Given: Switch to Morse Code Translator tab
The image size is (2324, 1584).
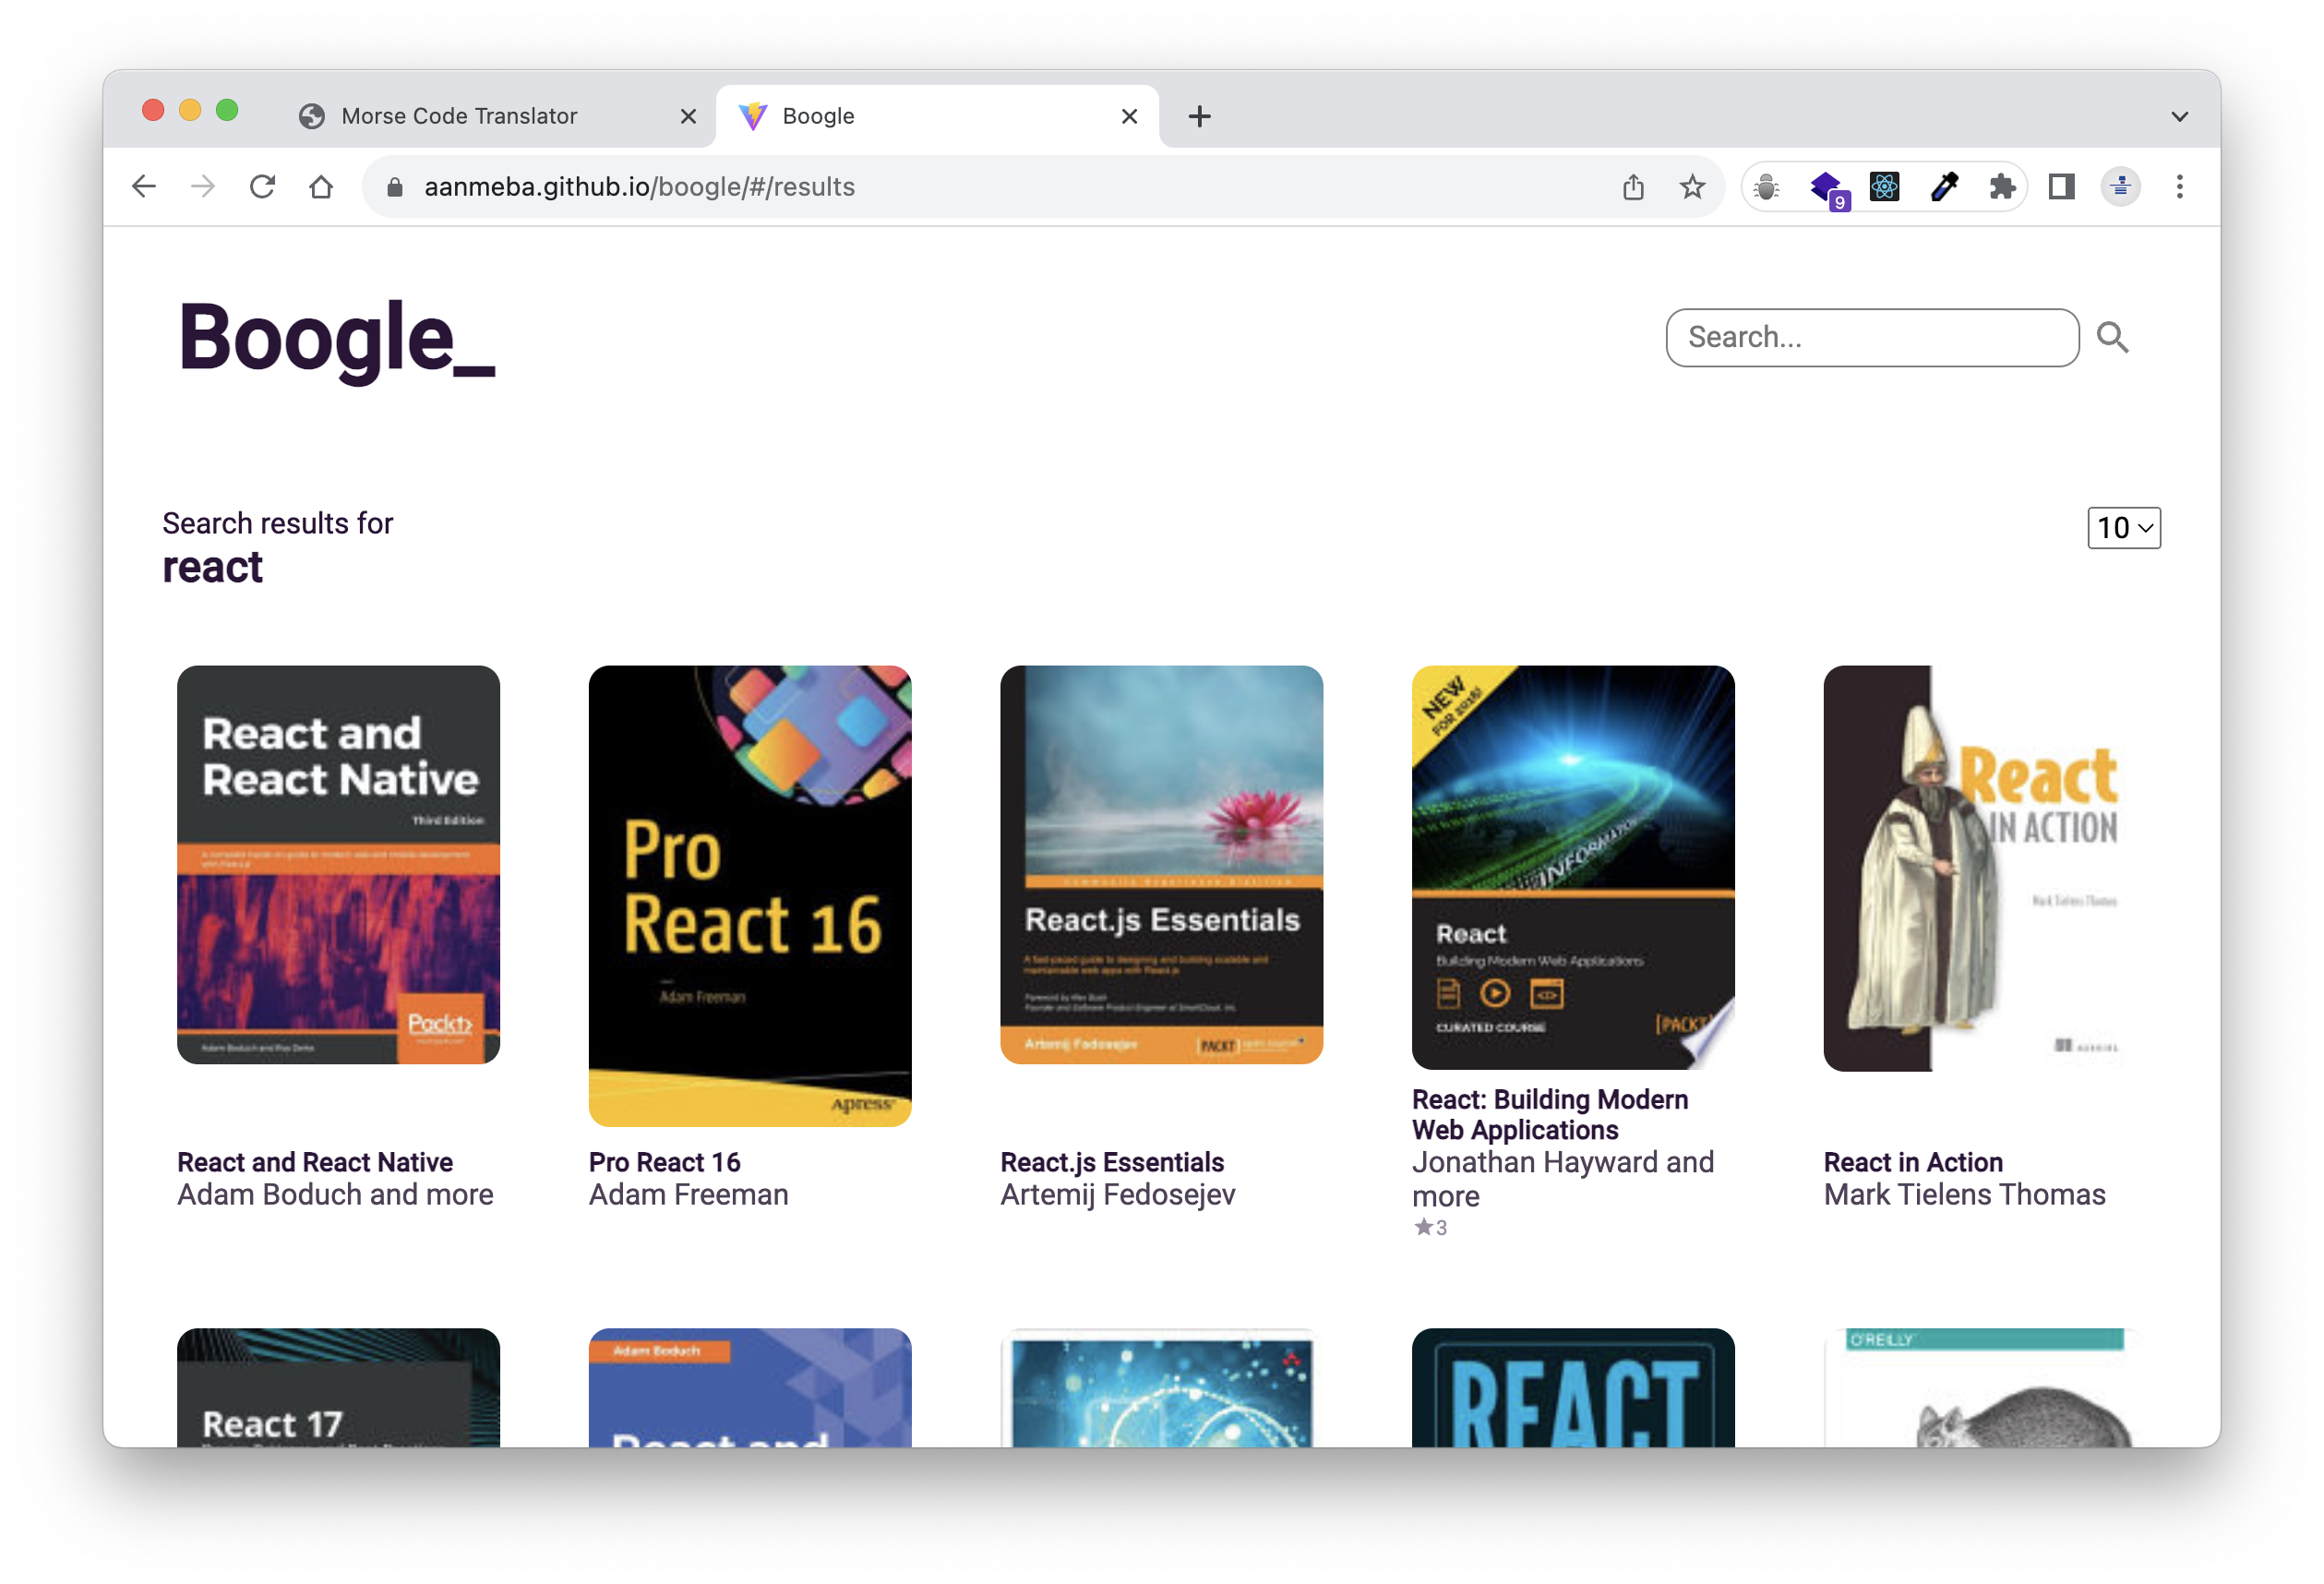Looking at the screenshot, I should click(459, 116).
